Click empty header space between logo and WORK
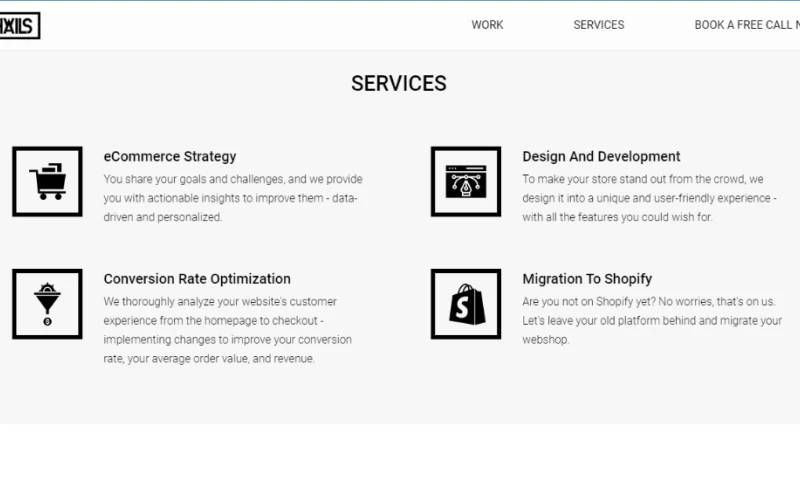 click(x=250, y=25)
